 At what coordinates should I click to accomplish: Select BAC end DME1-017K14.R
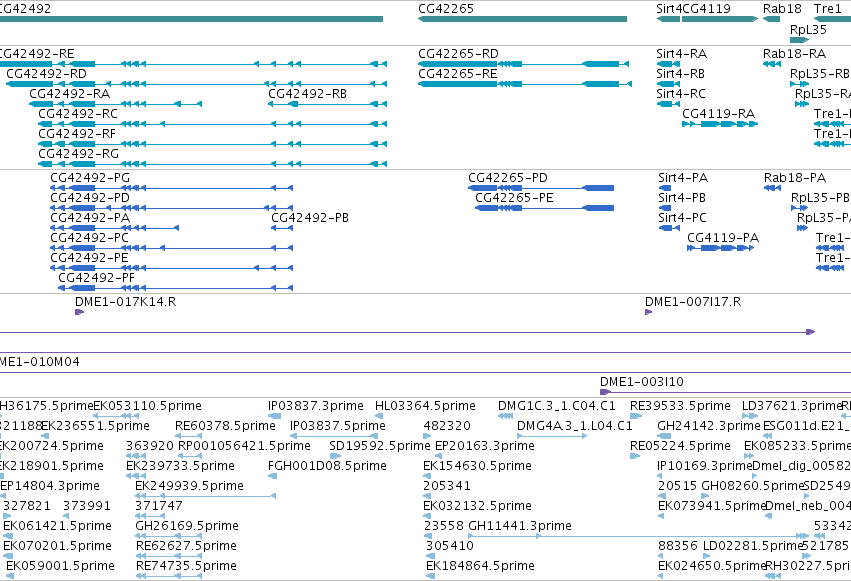(x=80, y=312)
